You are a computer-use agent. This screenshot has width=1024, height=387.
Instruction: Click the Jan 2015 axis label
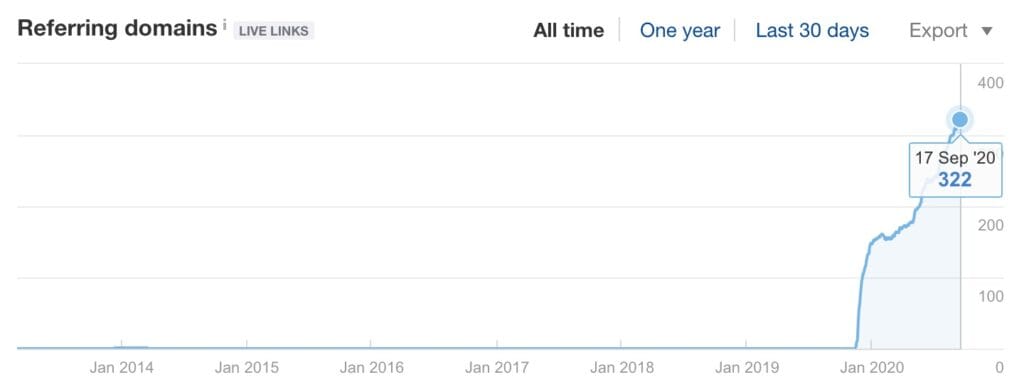click(x=247, y=367)
